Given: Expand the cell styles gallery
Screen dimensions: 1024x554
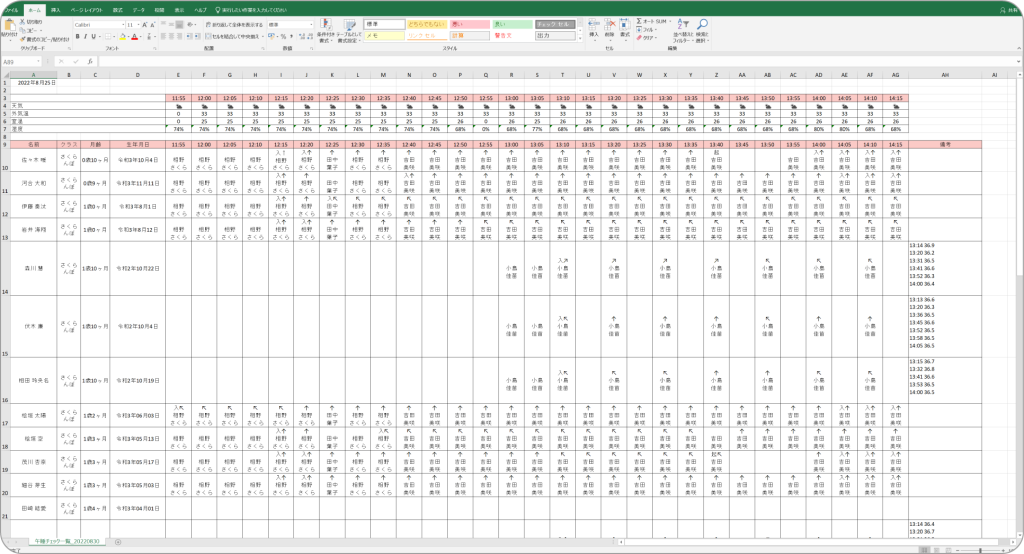Looking at the screenshot, I should coord(581,39).
